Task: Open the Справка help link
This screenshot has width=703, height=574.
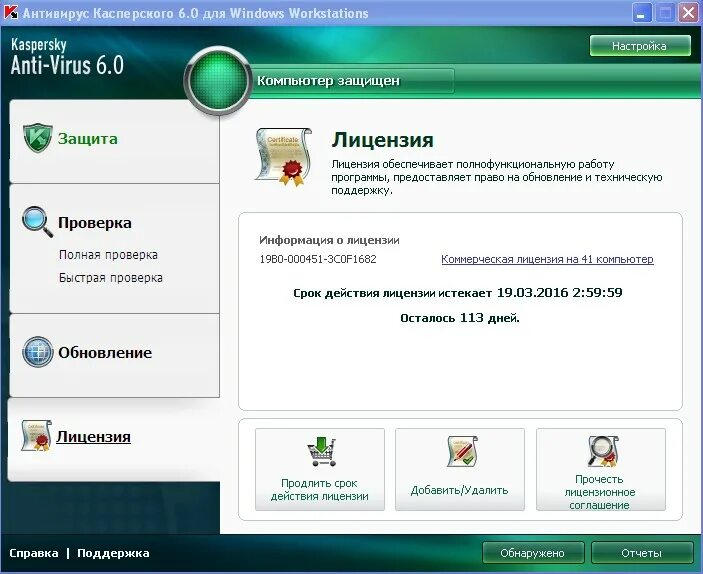Action: pos(34,553)
